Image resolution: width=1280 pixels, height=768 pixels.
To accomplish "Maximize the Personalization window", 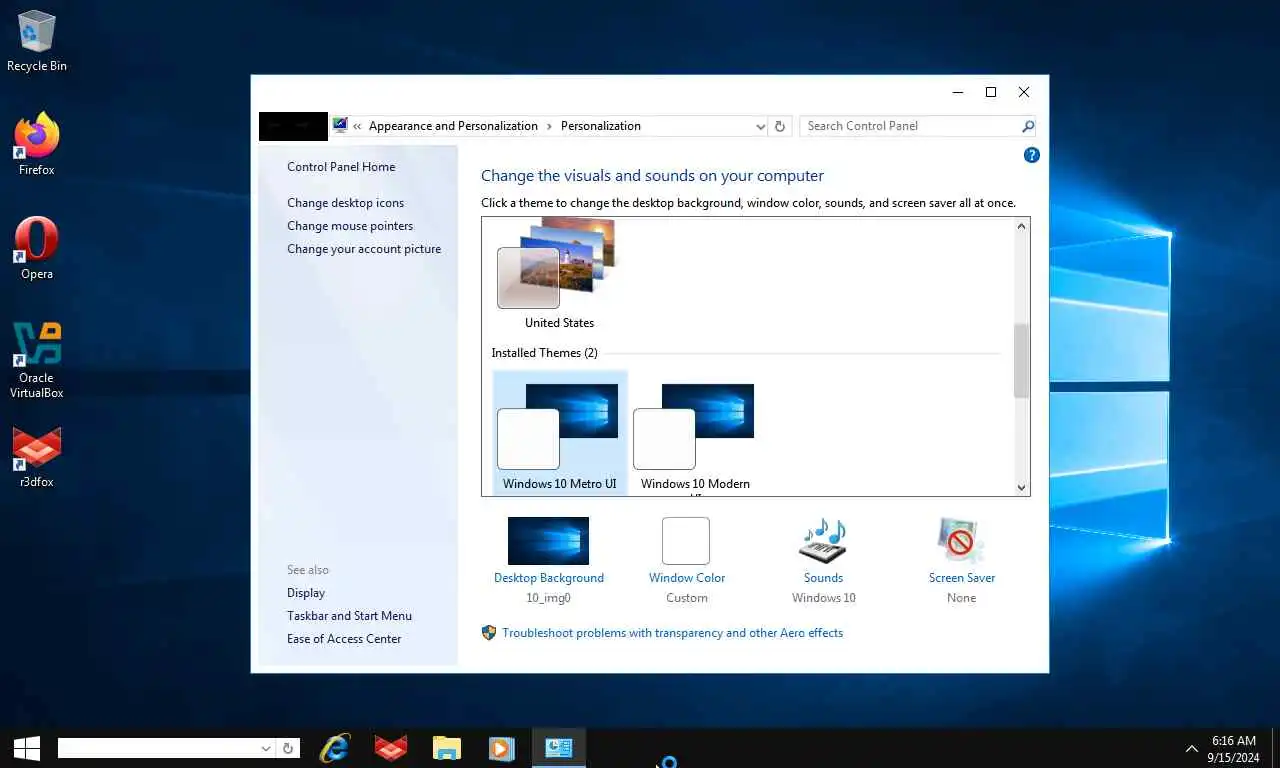I will coord(991,92).
